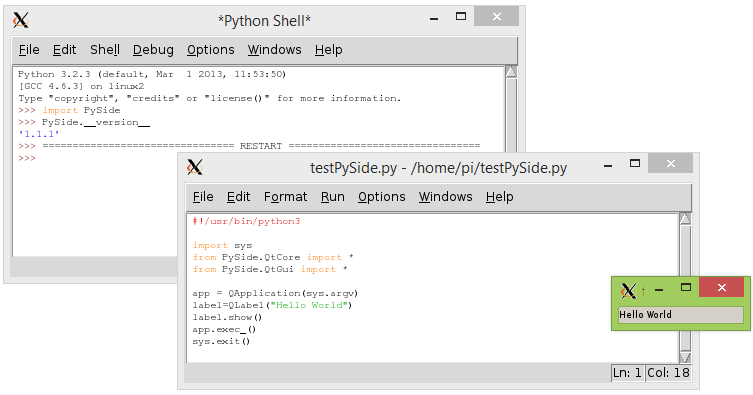The height and width of the screenshot is (395, 753).
Task: Click the X icon in Hello World window
Action: tap(629, 290)
